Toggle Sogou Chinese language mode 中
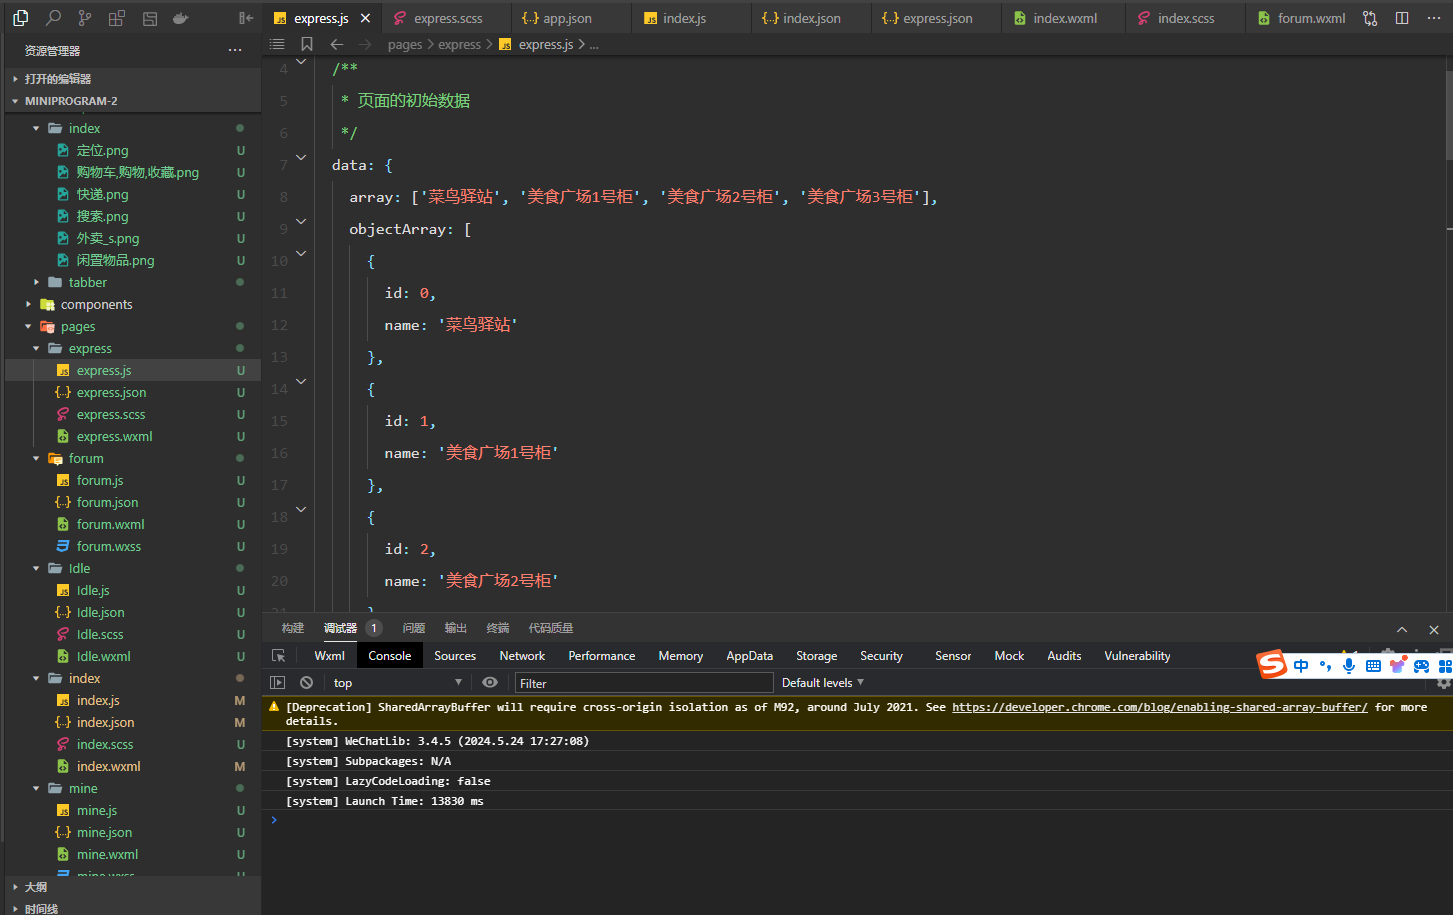Viewport: 1453px width, 915px height. point(1301,665)
